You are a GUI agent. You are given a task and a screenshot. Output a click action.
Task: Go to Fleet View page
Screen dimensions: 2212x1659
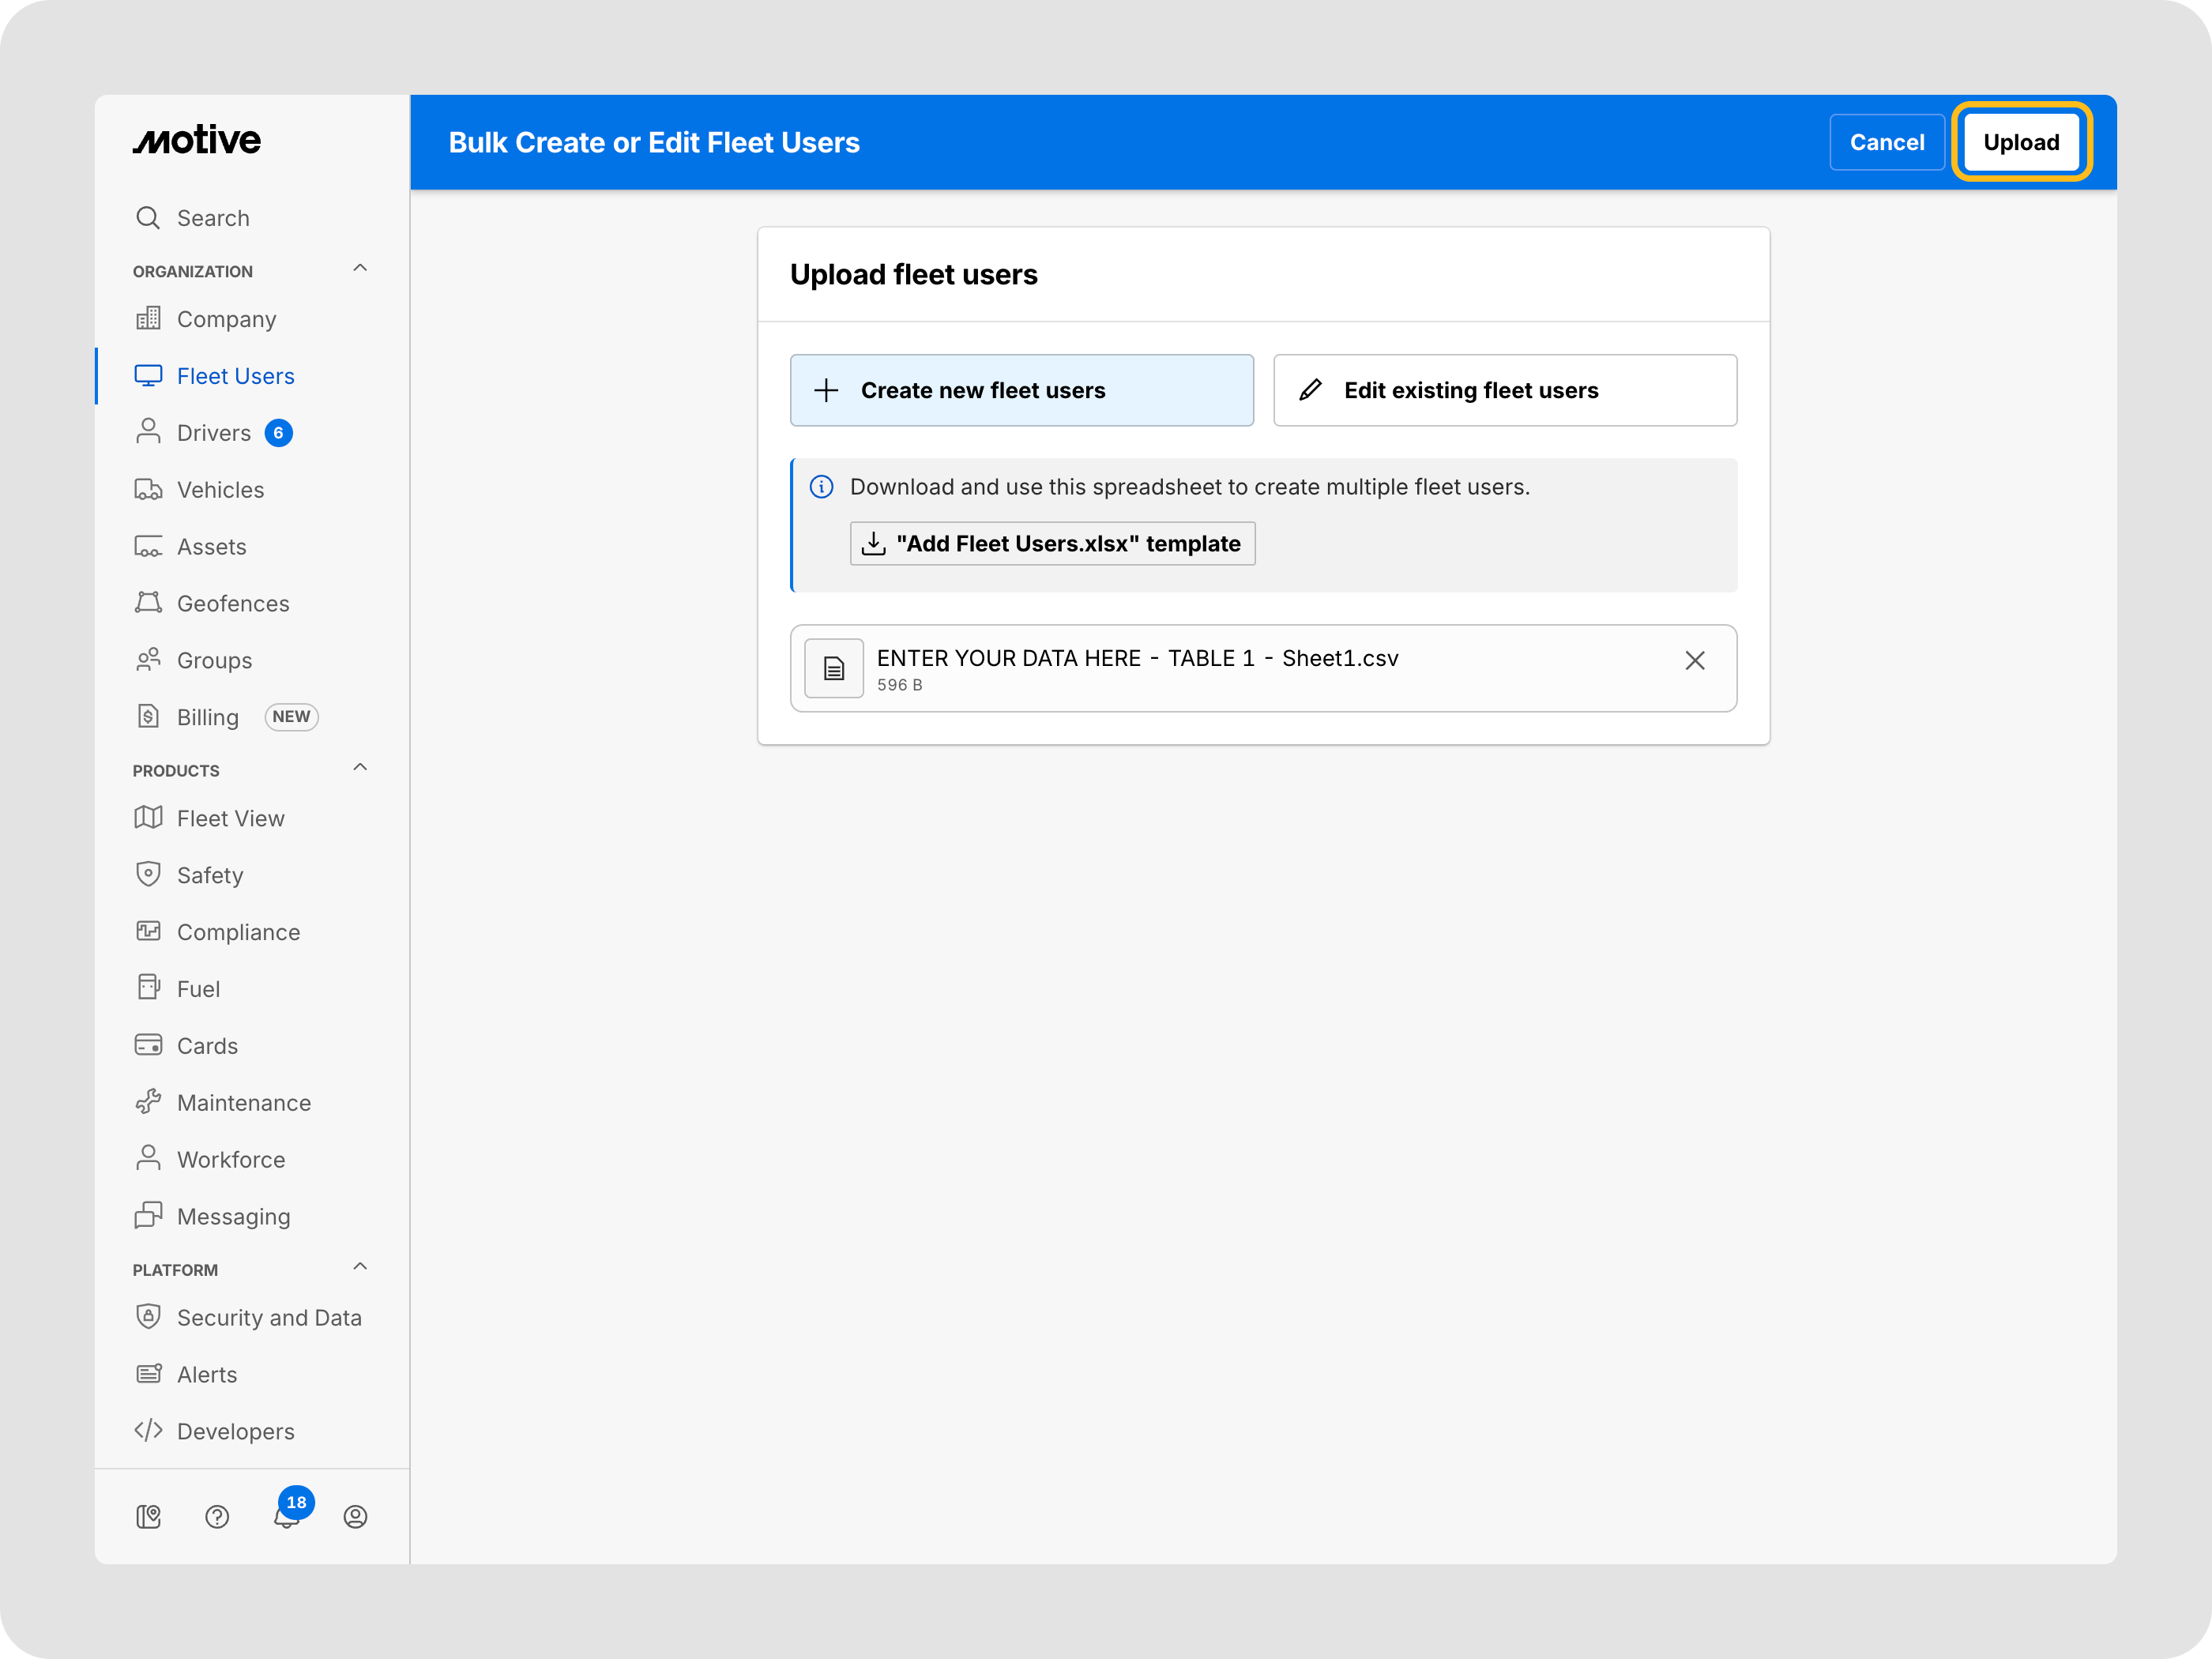pyautogui.click(x=230, y=818)
